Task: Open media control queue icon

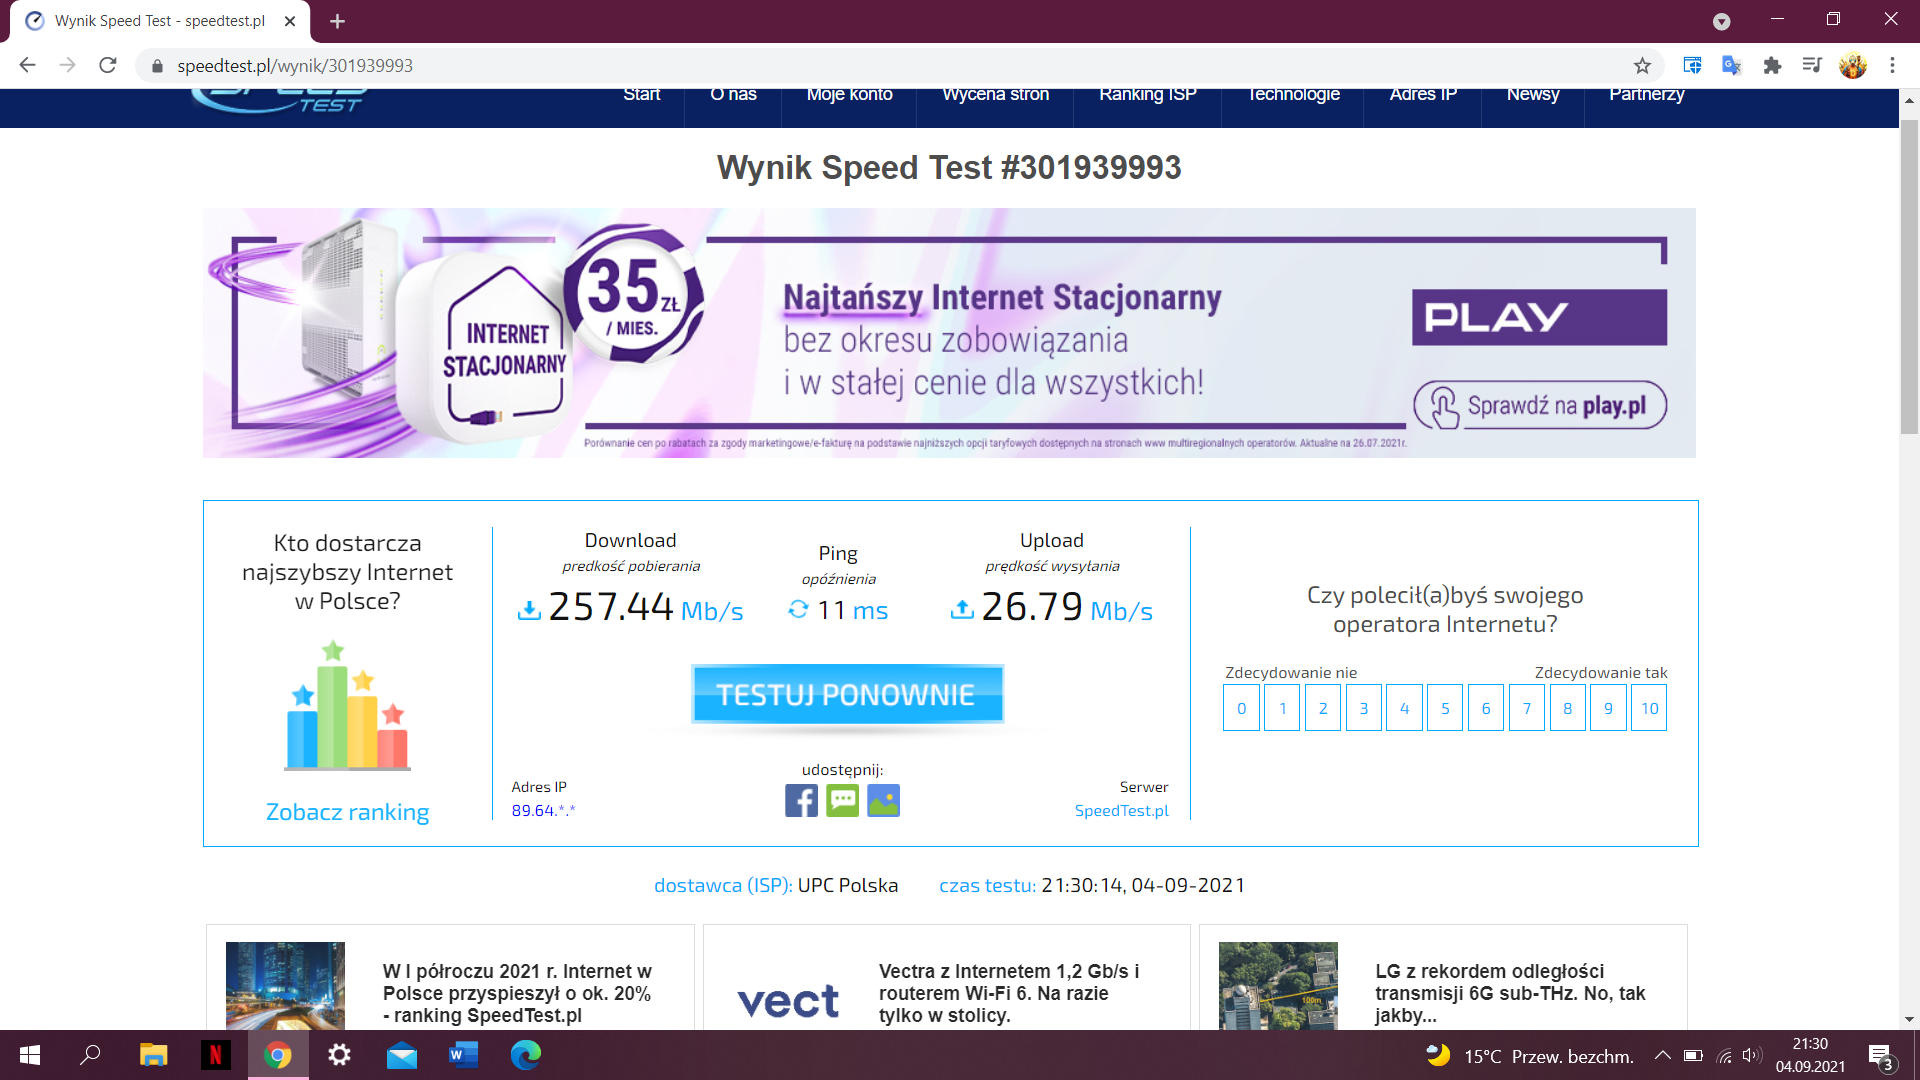Action: [1812, 66]
